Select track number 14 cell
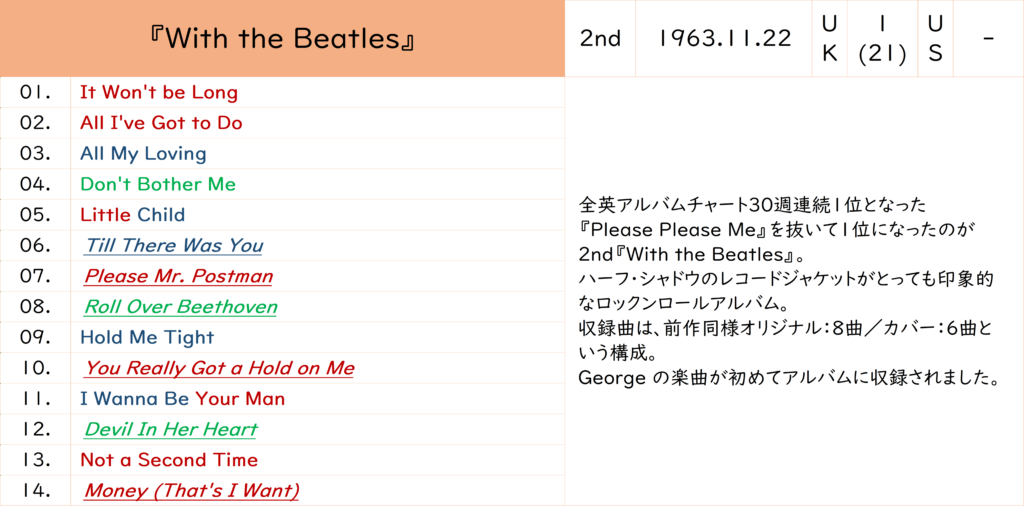The image size is (1024, 506). (35, 490)
